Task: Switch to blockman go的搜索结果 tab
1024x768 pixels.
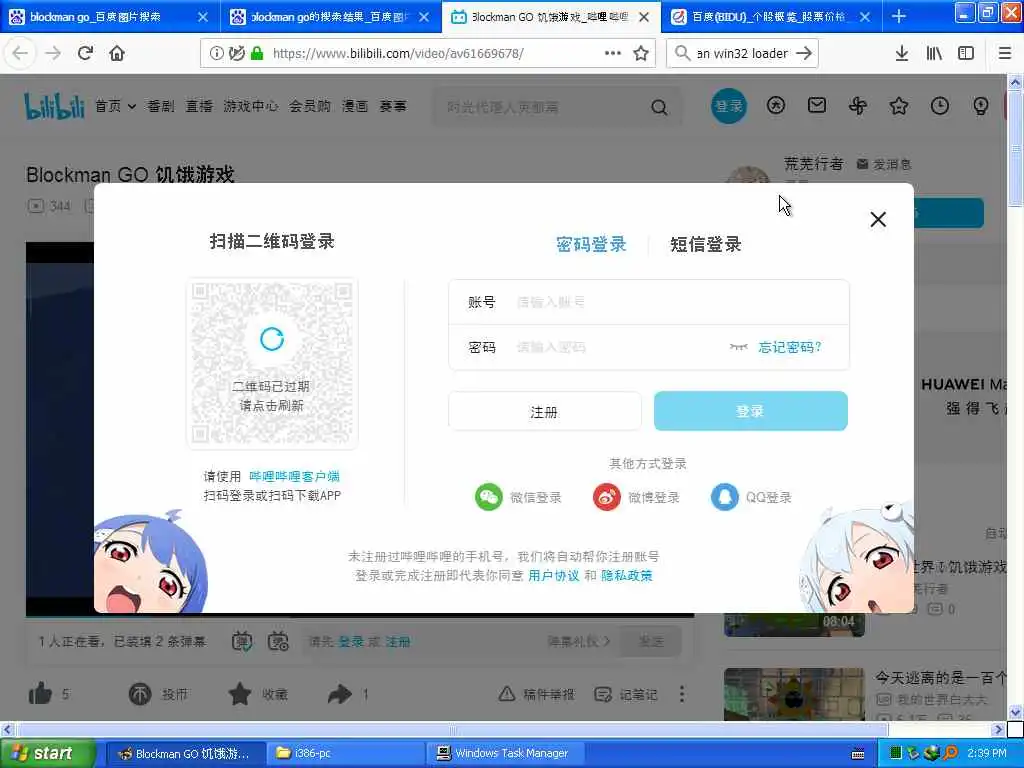Action: click(330, 17)
